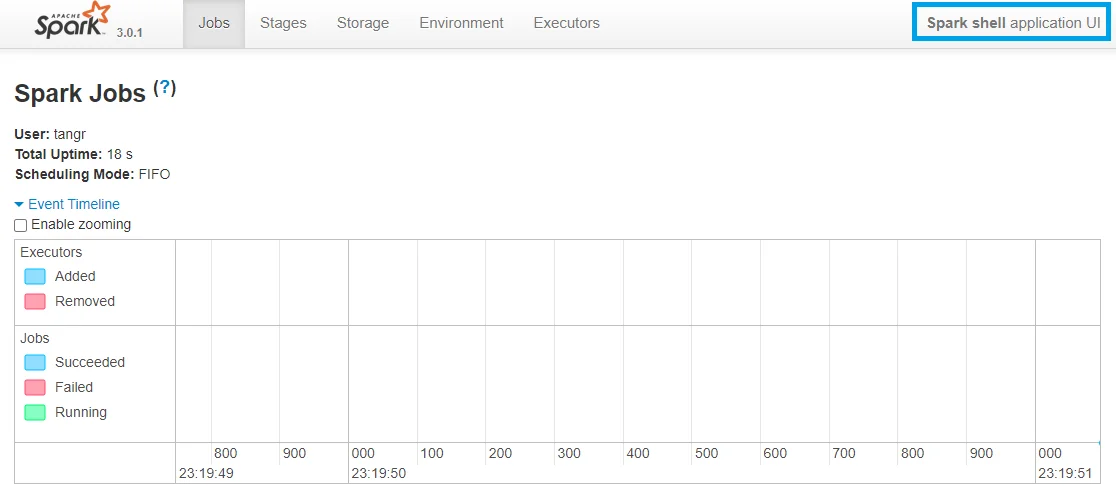
Task: Open the Storage tab
Action: tap(363, 23)
